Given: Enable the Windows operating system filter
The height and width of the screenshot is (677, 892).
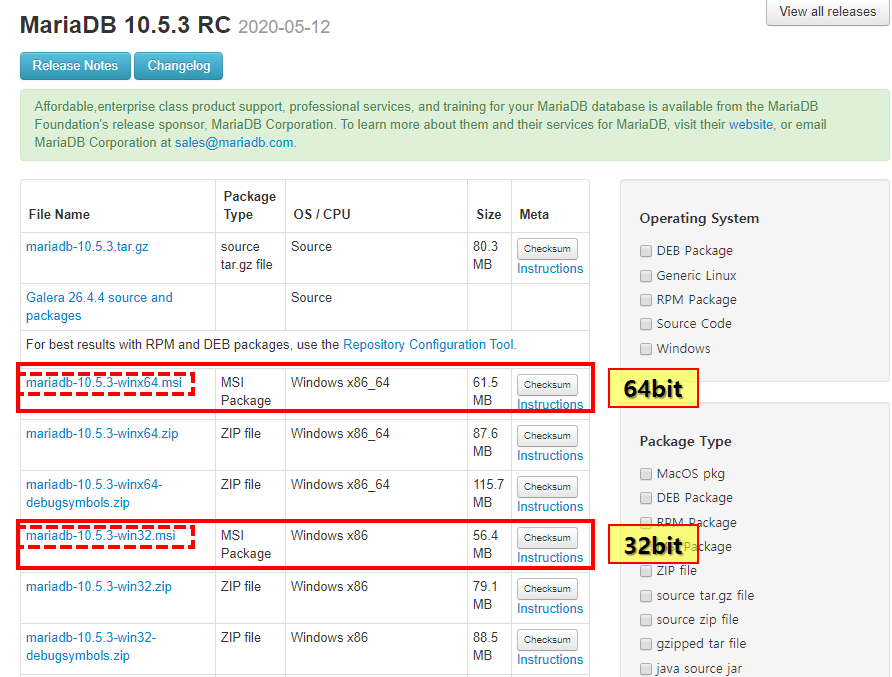Looking at the screenshot, I should coord(646,349).
